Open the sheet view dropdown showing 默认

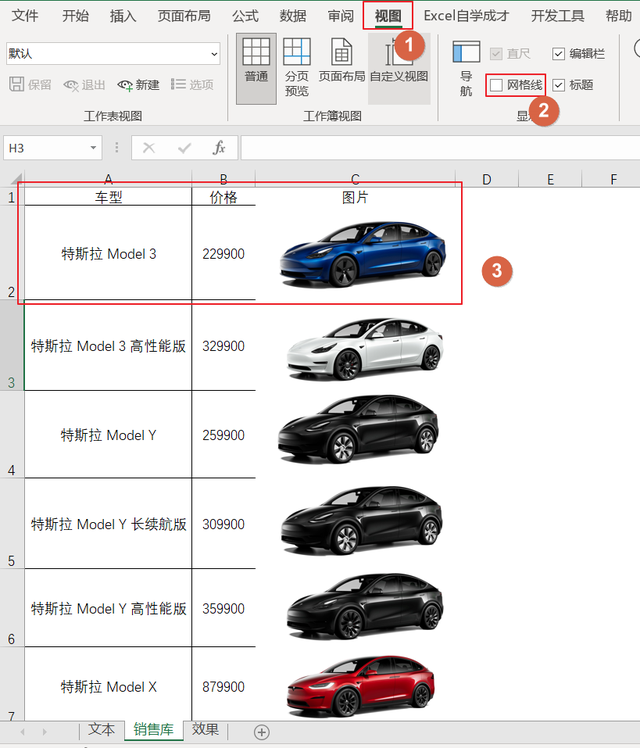[x=114, y=53]
